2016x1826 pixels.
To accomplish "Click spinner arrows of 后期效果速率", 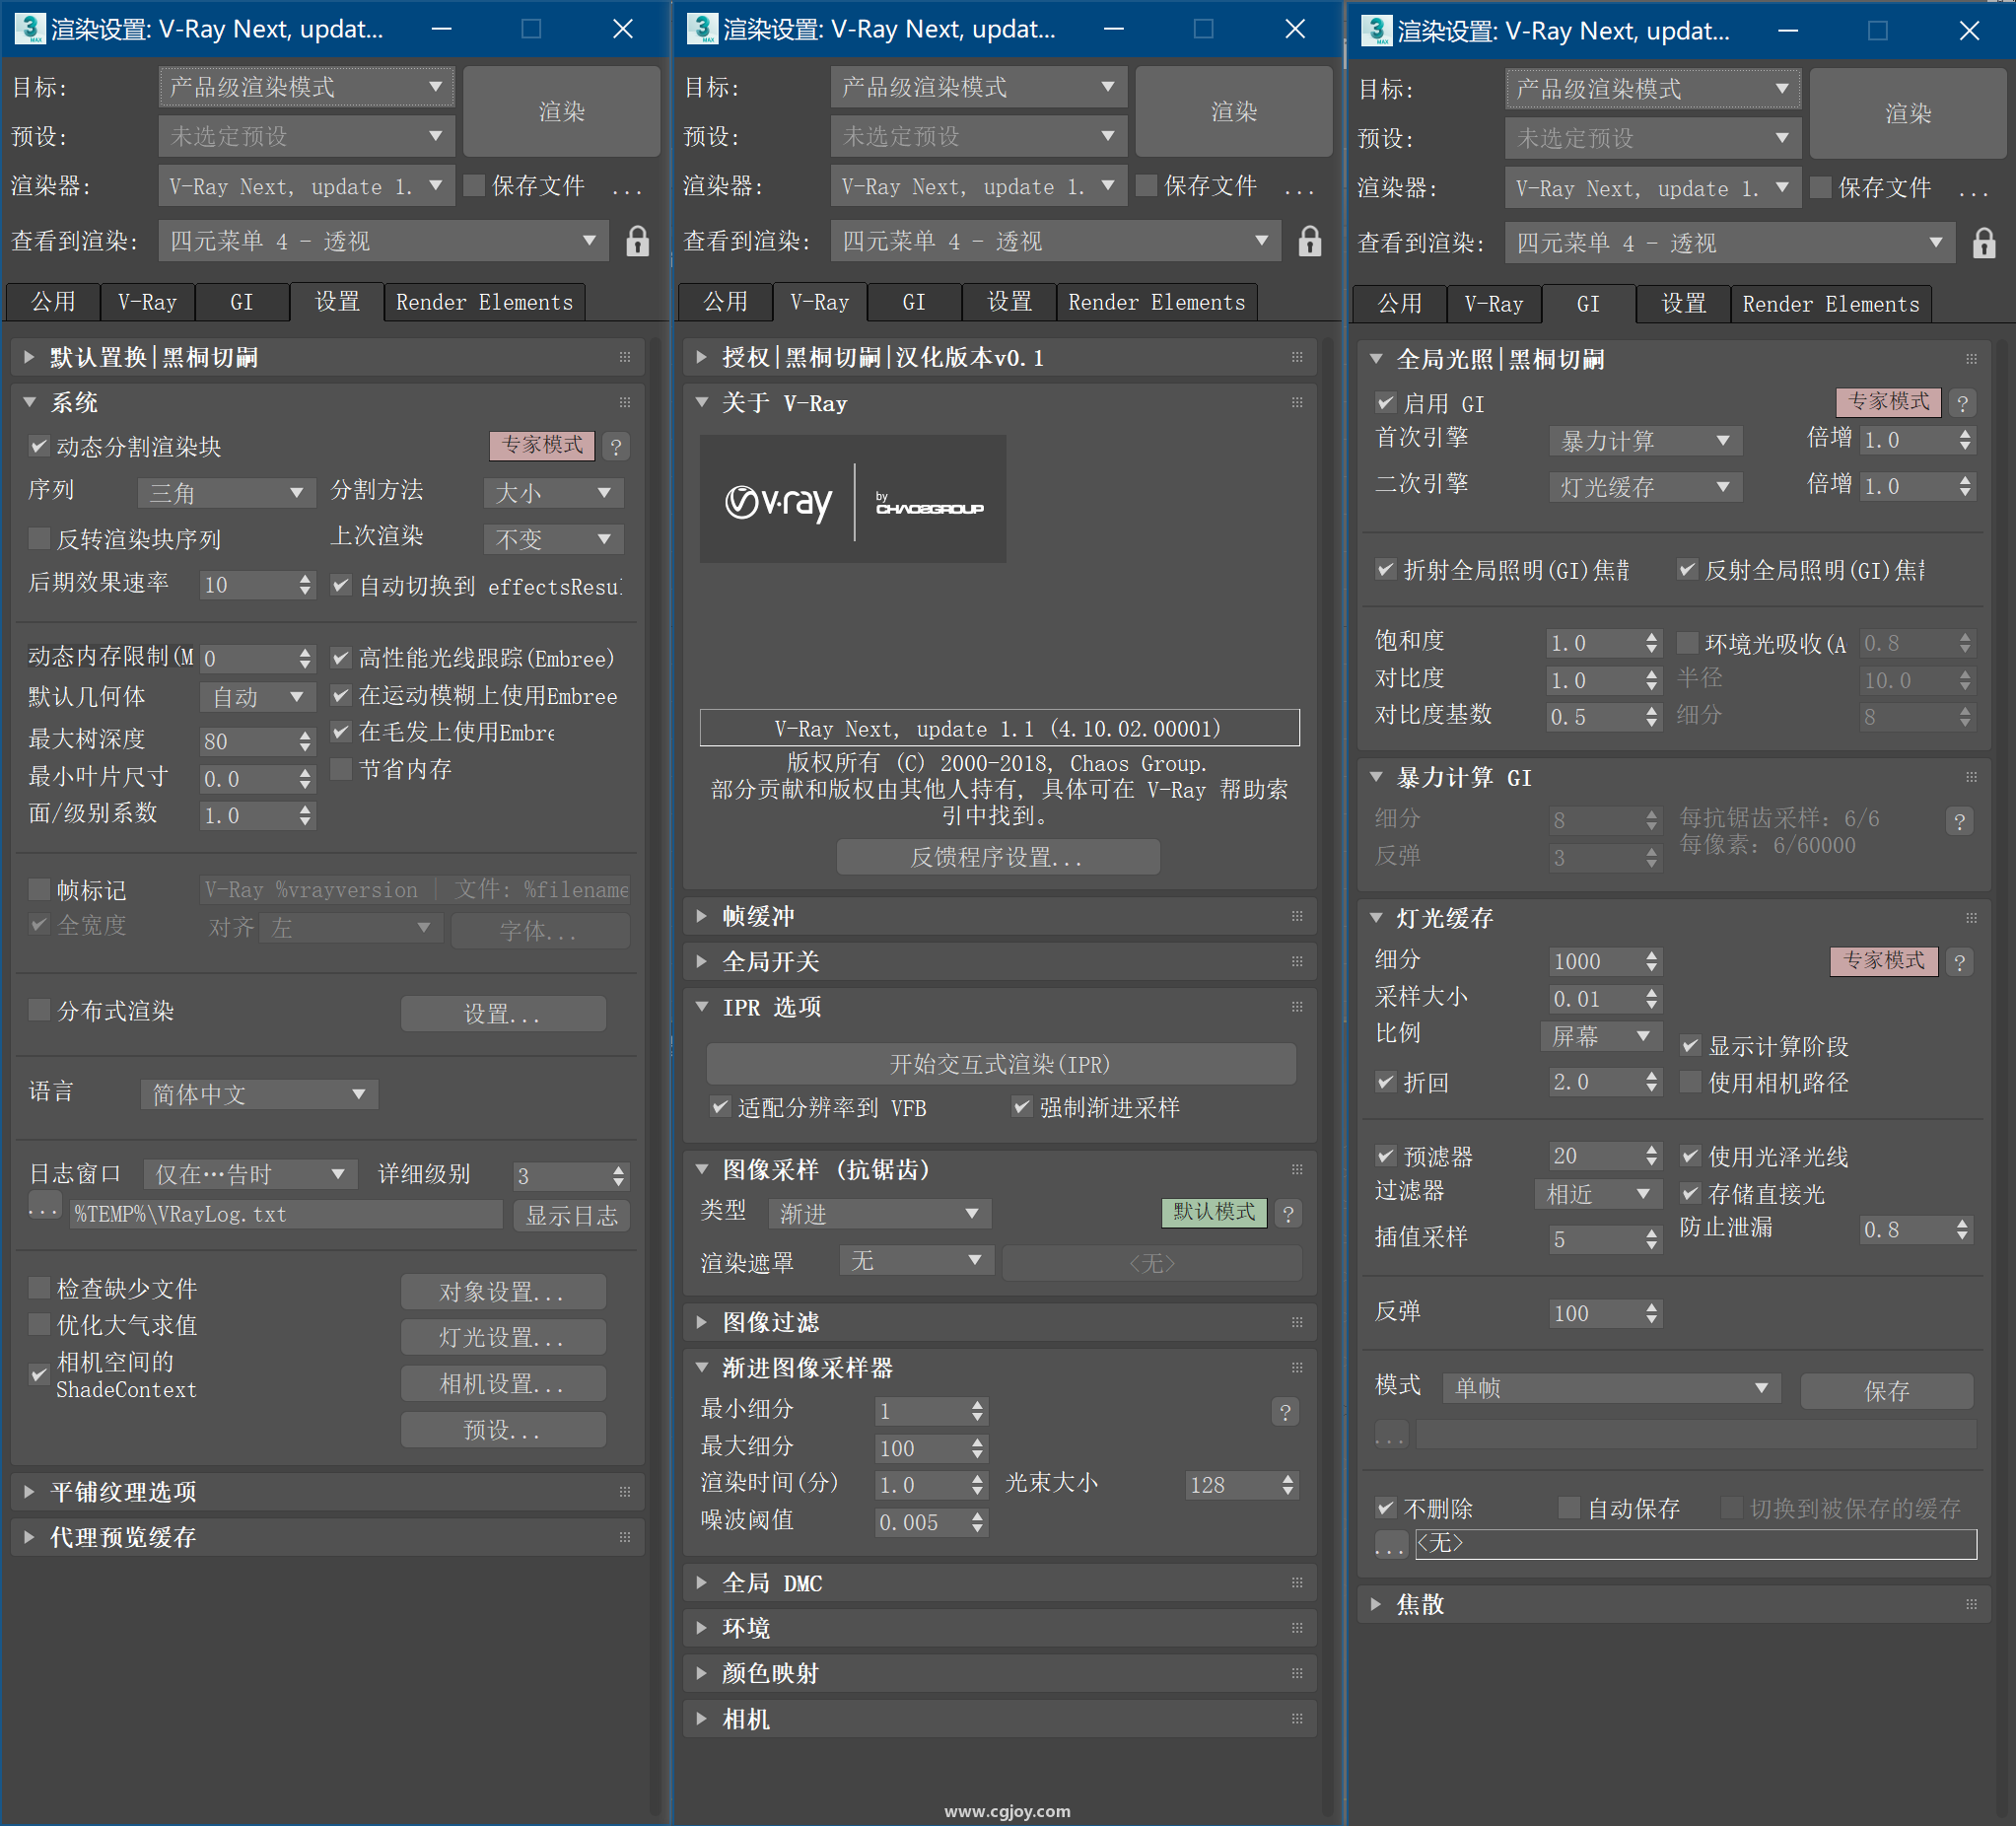I will (x=305, y=585).
